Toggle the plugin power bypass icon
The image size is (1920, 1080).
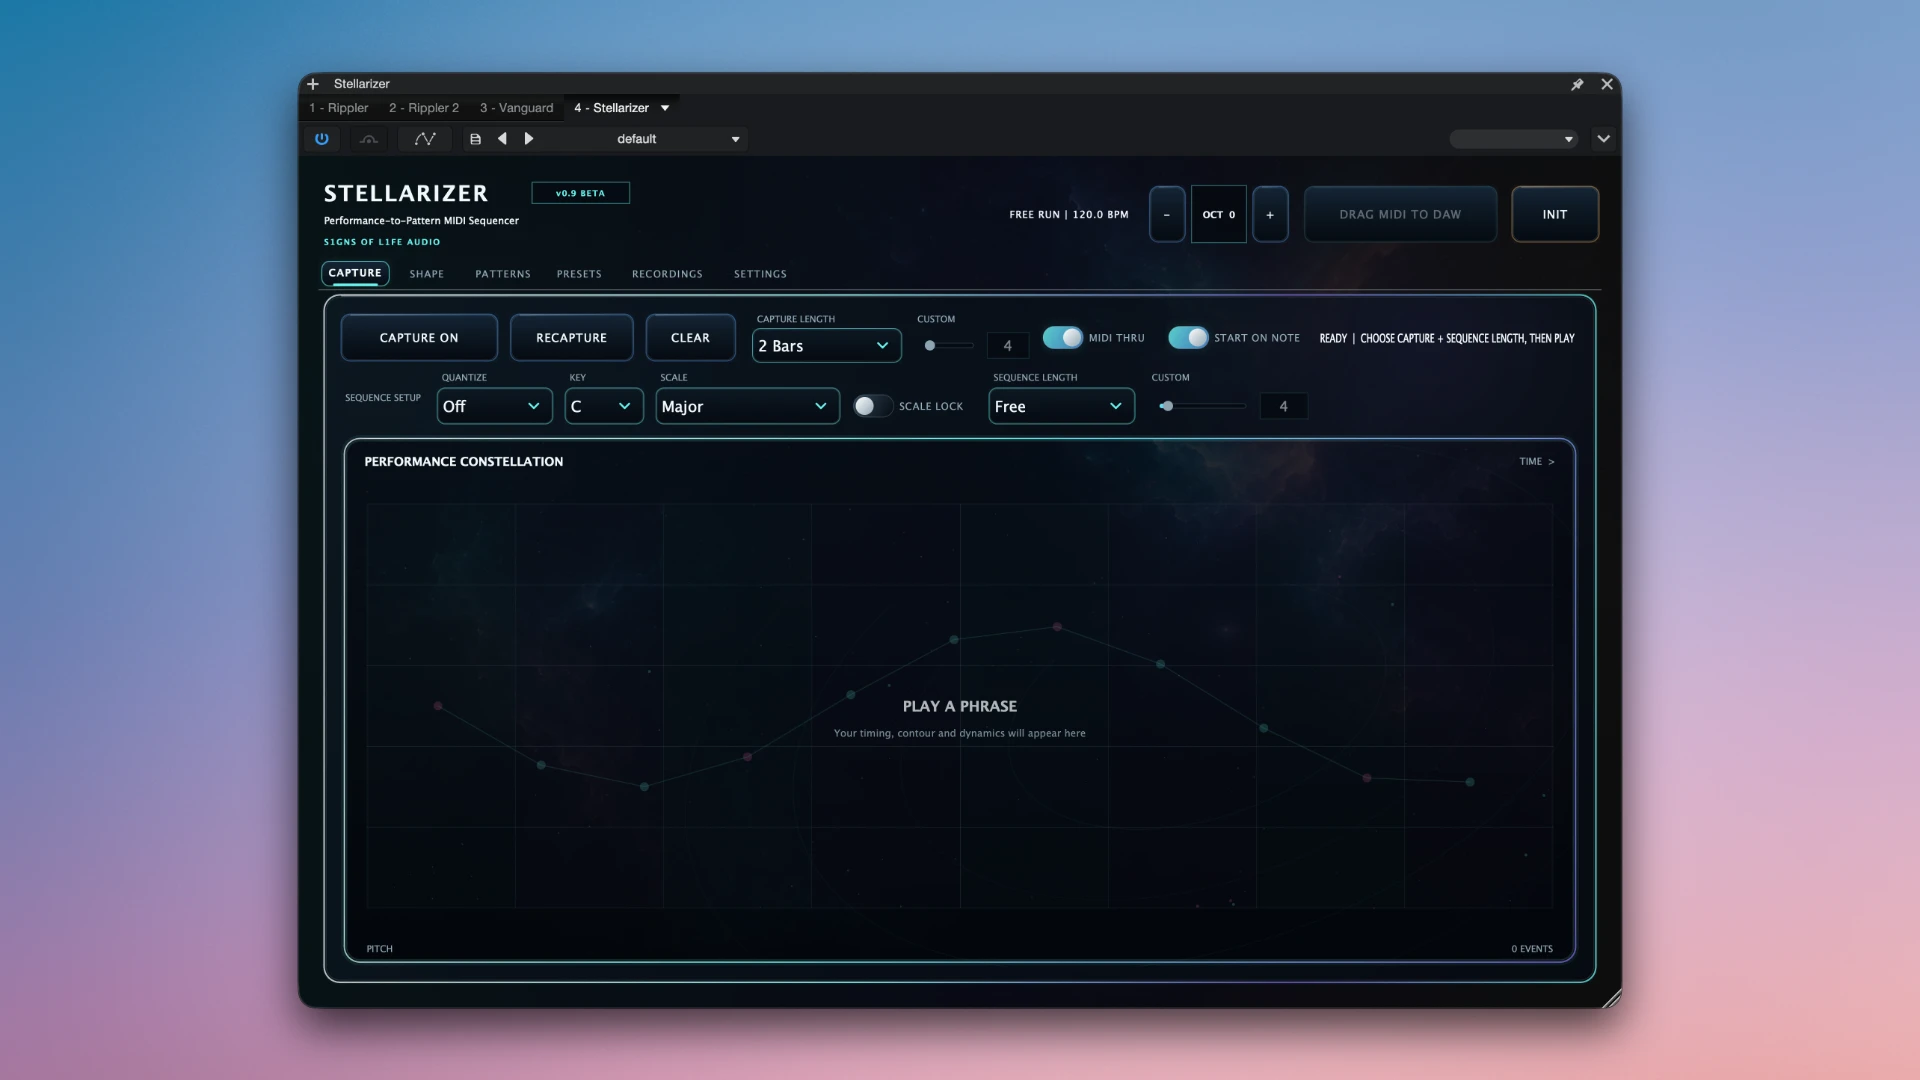(322, 139)
